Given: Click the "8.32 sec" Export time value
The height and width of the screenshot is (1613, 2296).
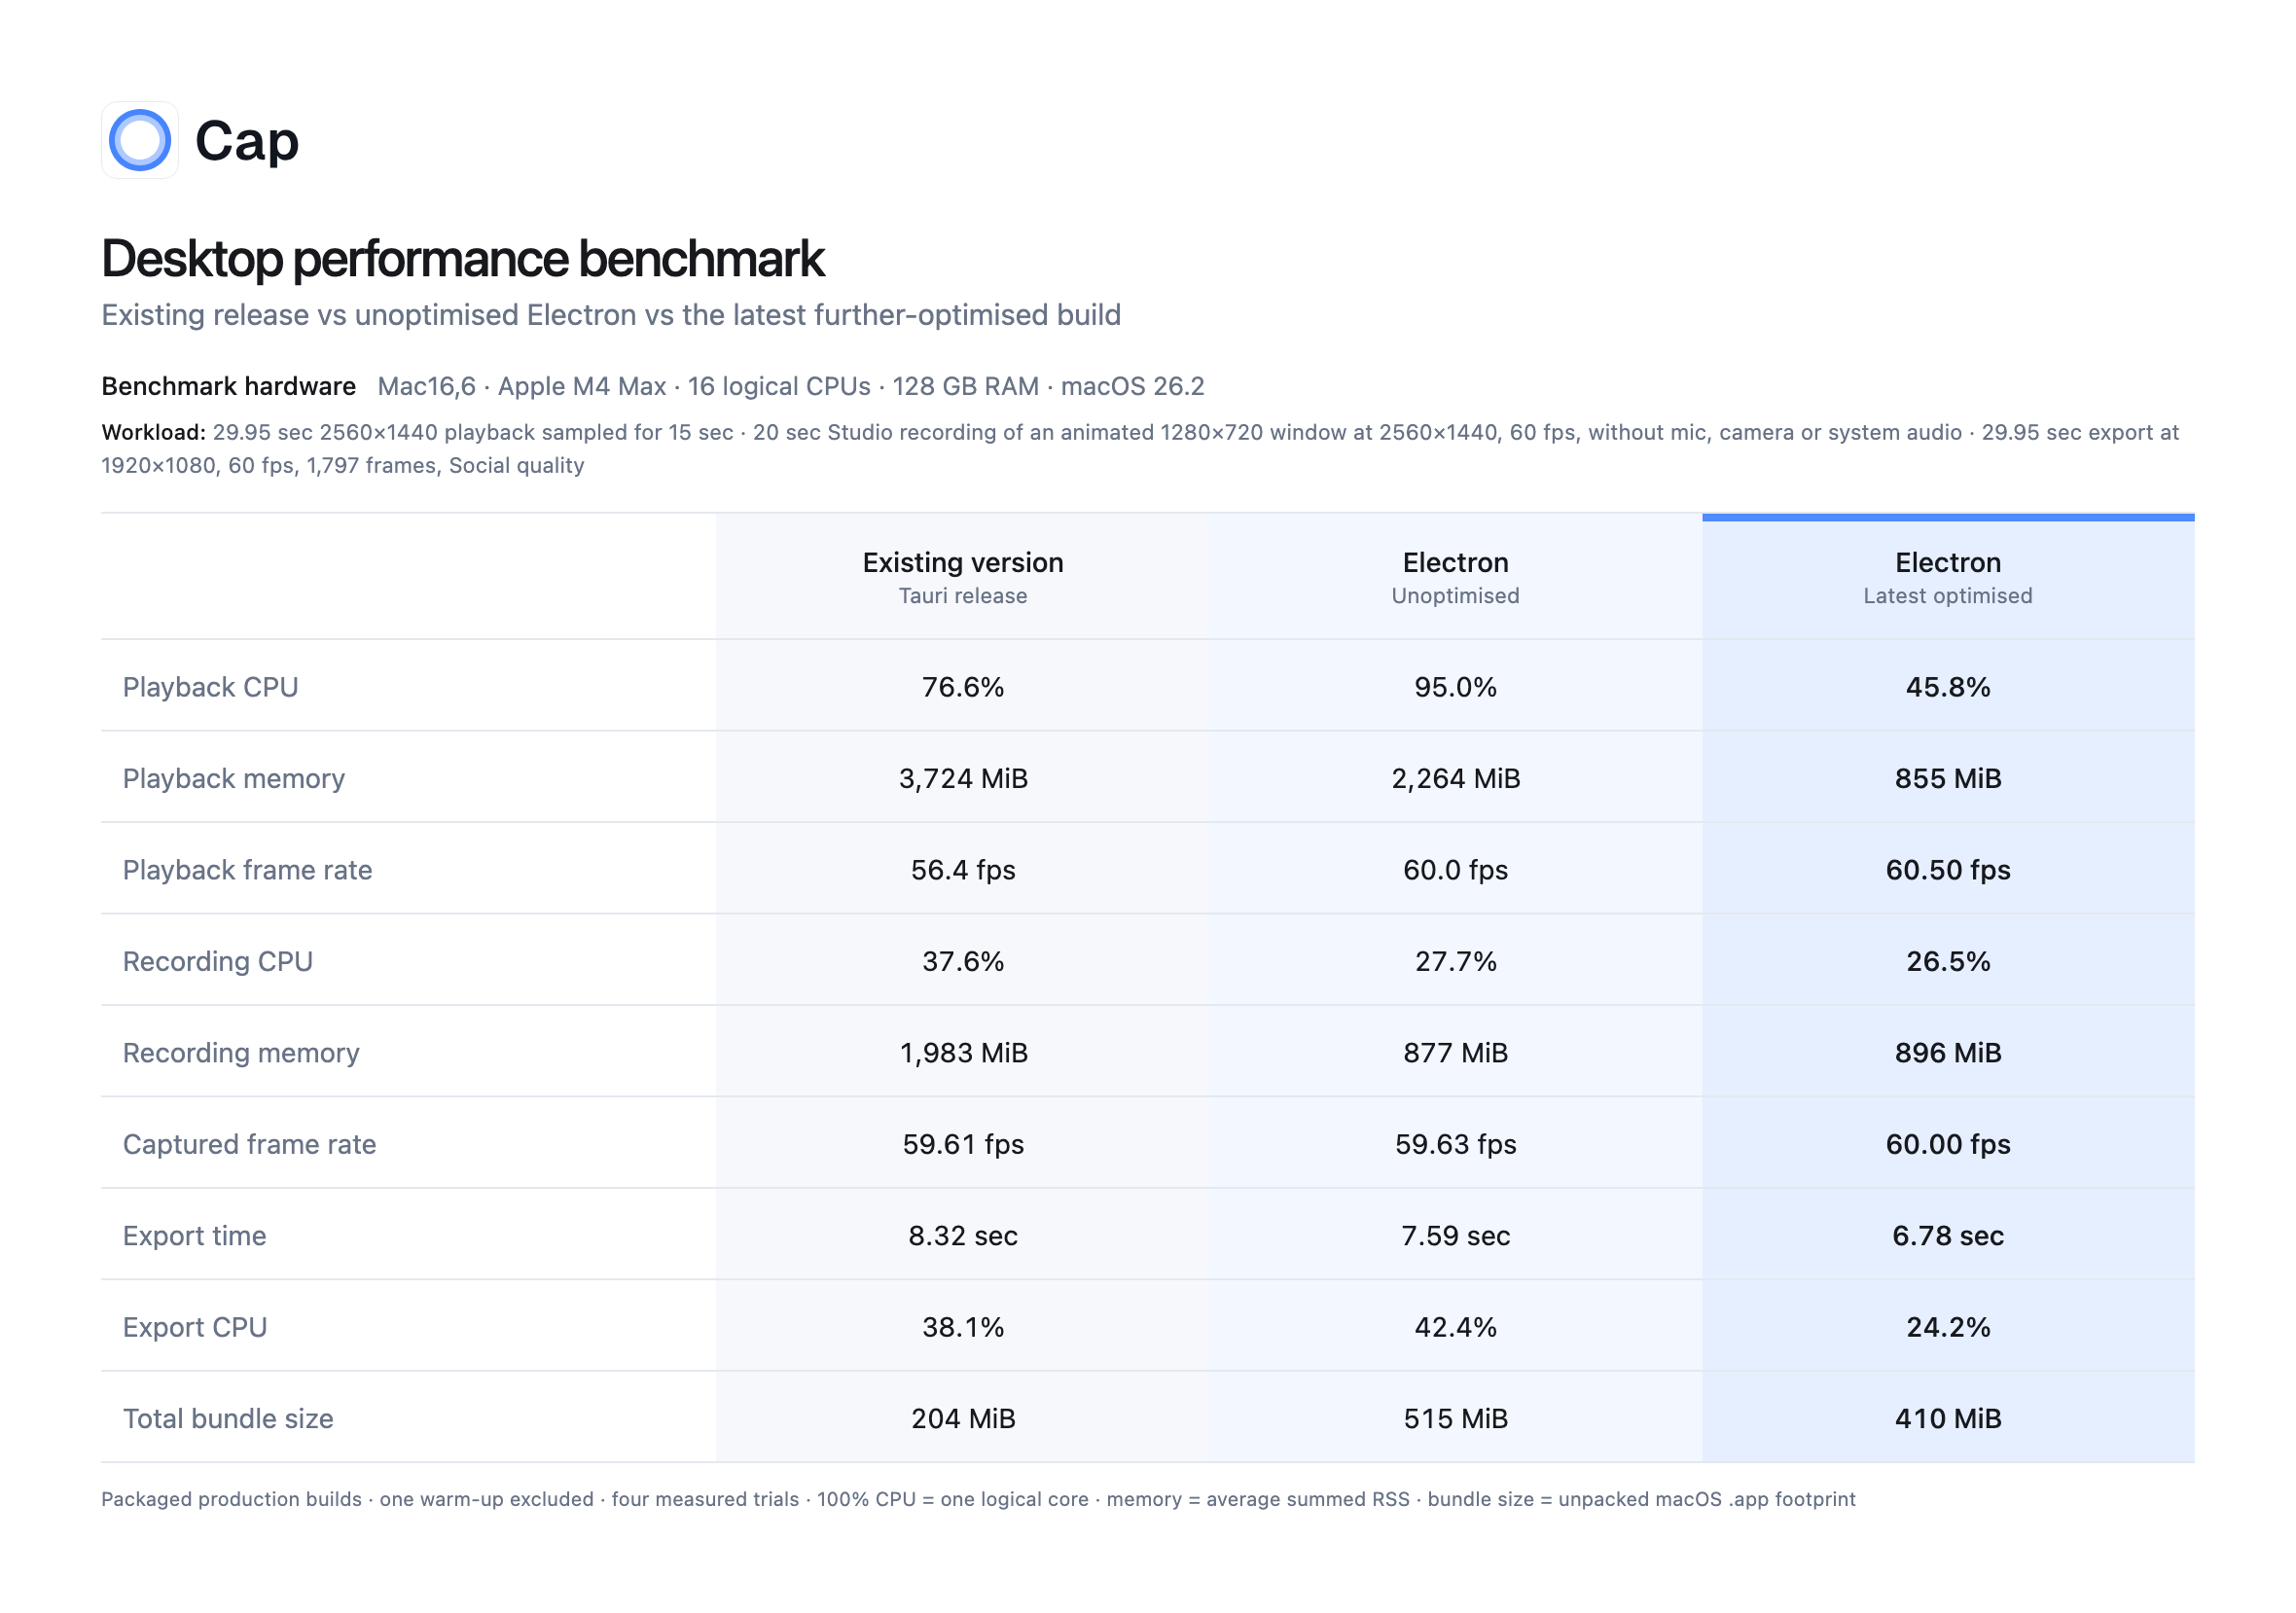Looking at the screenshot, I should click(963, 1236).
